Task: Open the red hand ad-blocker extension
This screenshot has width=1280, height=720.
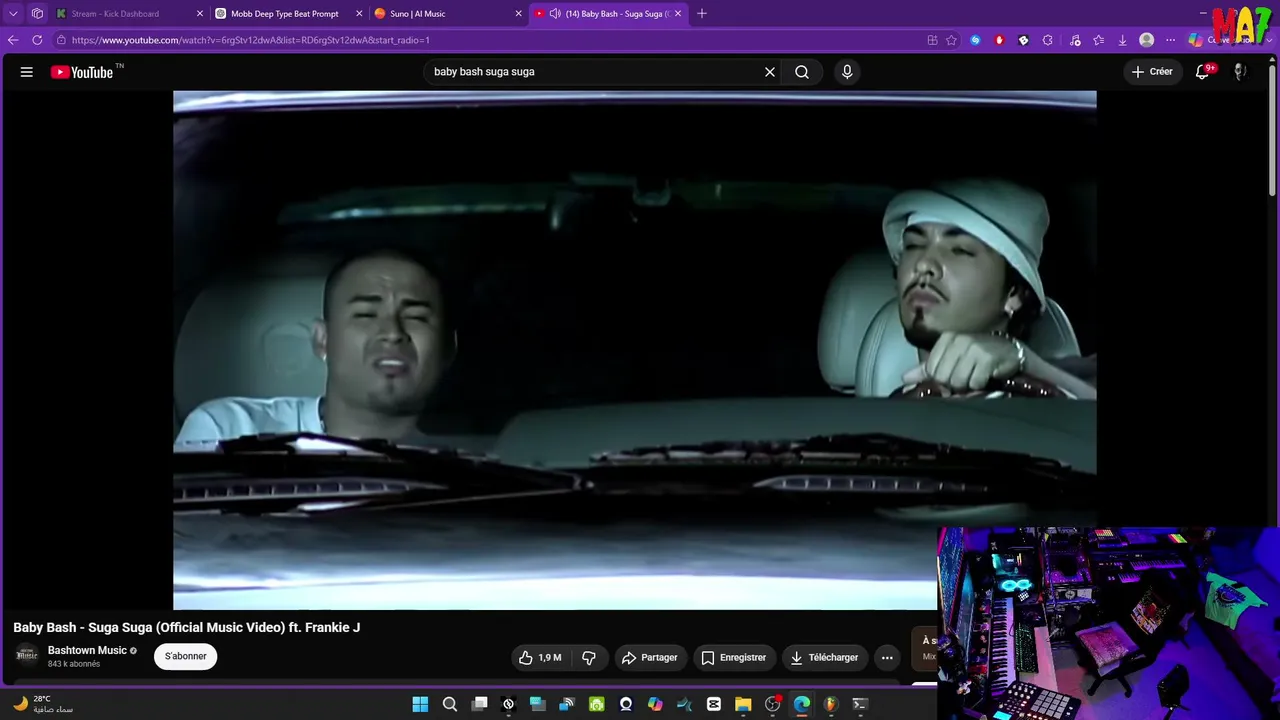Action: [x=999, y=40]
